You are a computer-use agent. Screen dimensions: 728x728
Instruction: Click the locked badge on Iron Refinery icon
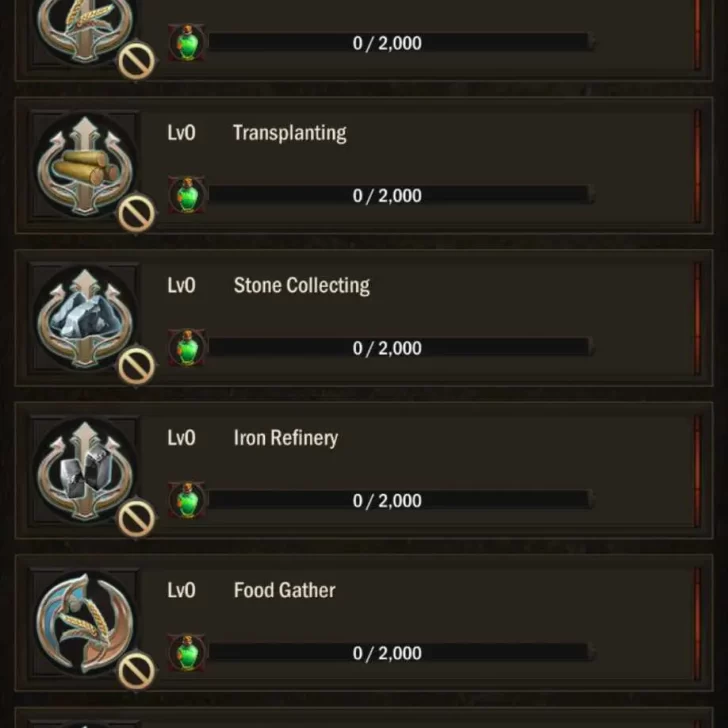point(136,518)
